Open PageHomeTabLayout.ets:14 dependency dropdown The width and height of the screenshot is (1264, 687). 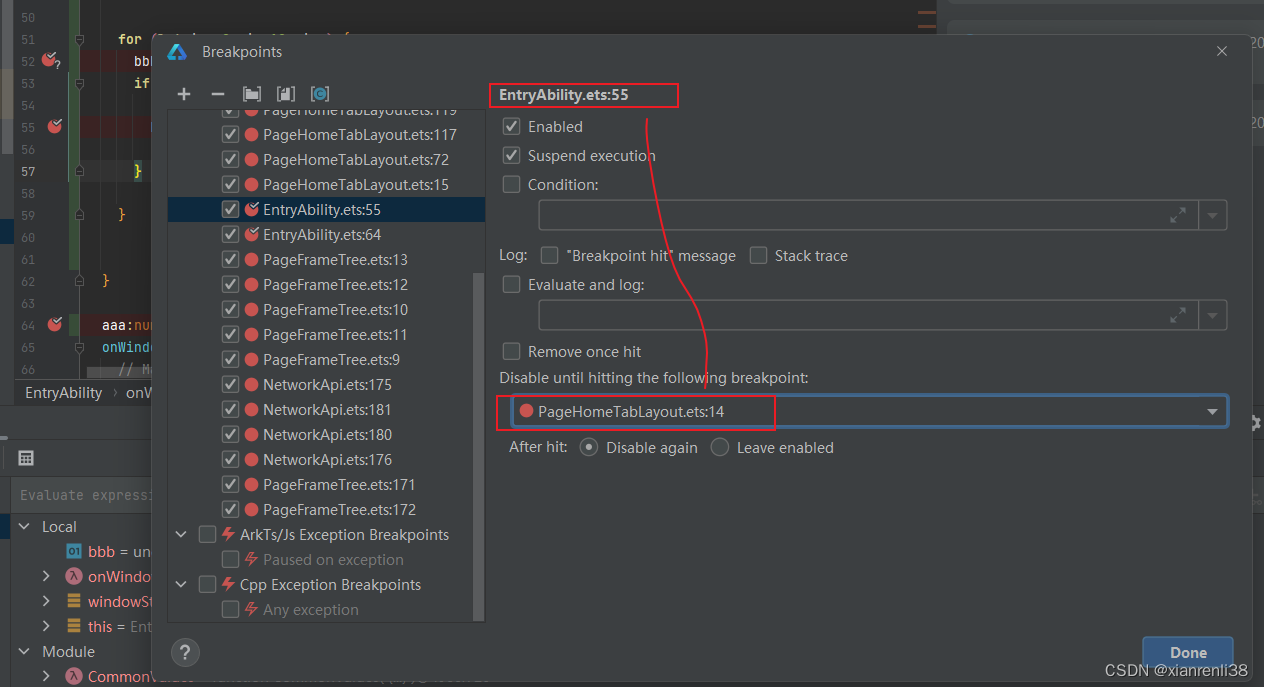pos(1212,412)
